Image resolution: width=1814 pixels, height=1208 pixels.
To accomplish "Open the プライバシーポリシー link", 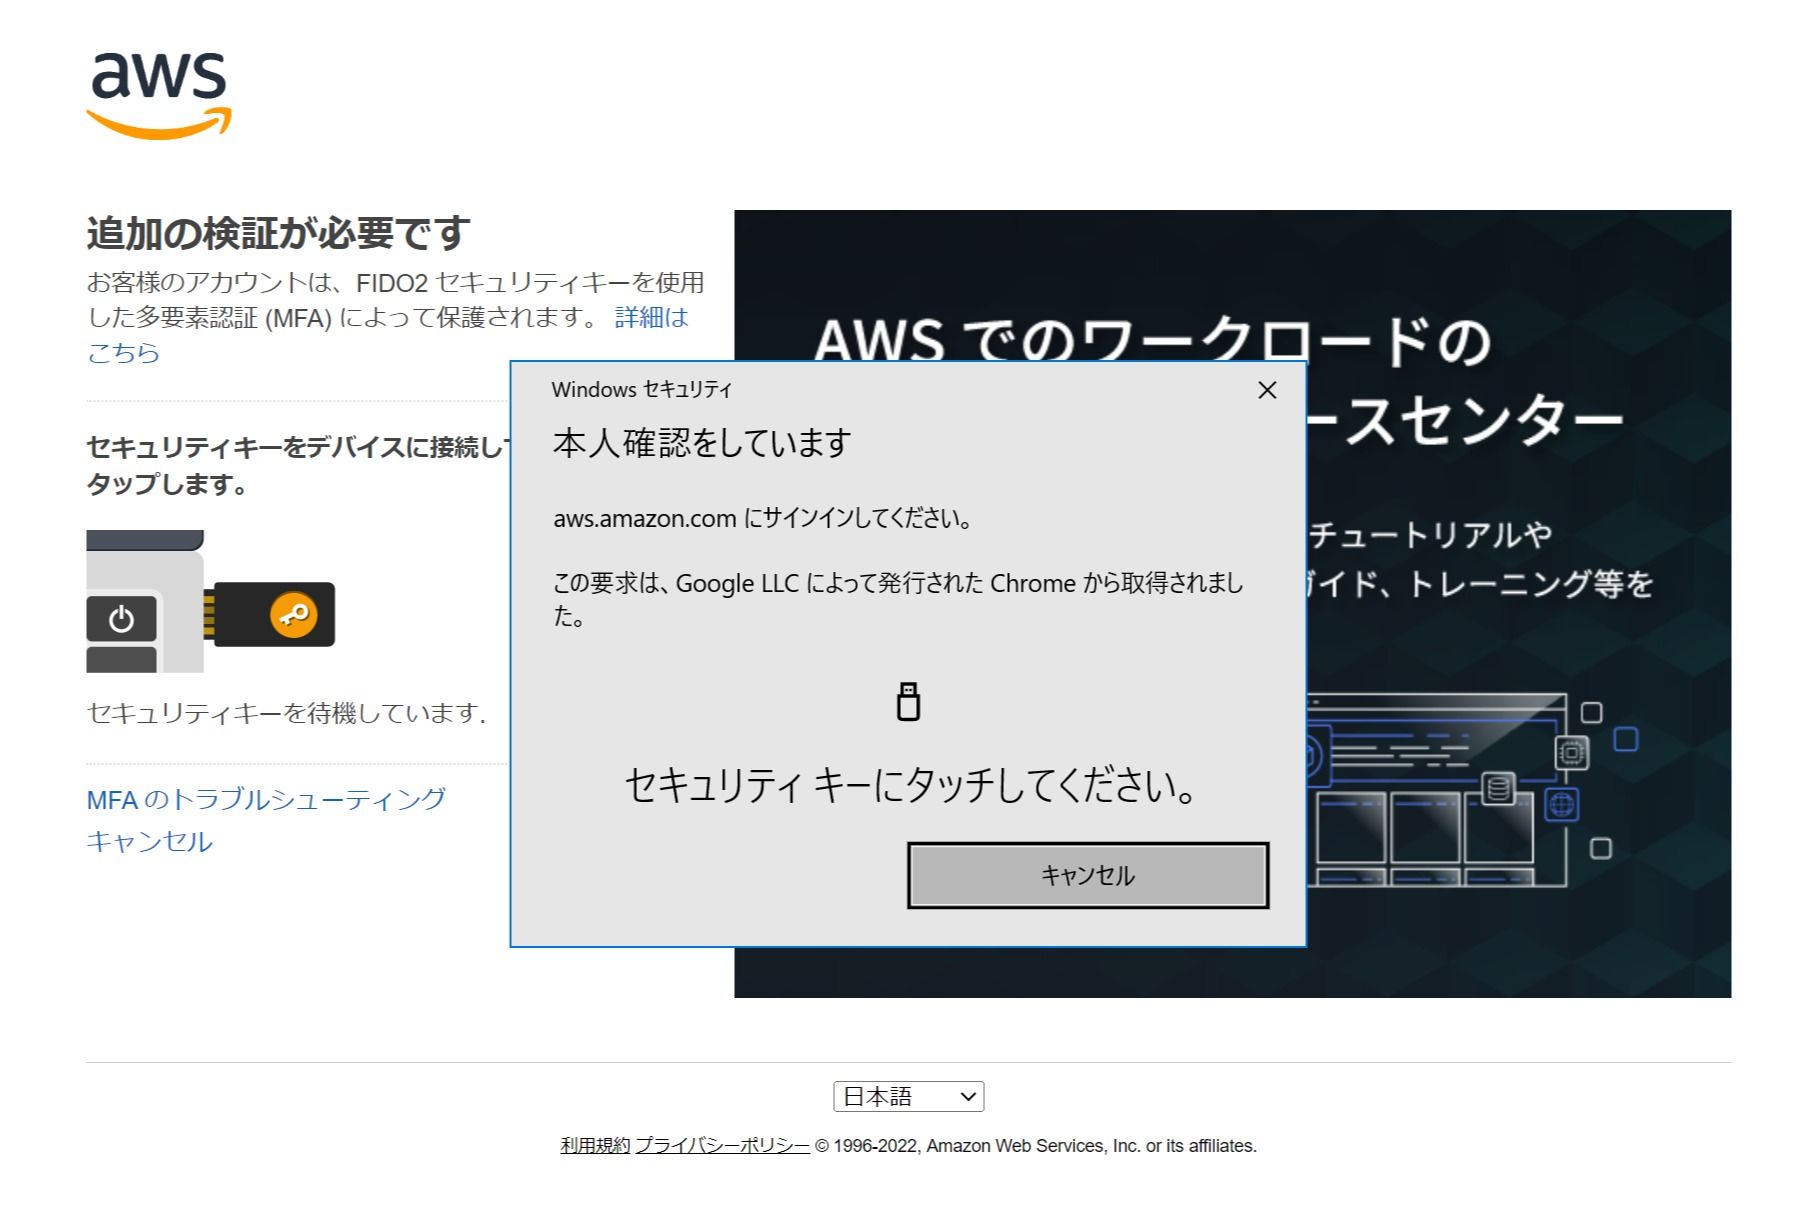I will [722, 1145].
